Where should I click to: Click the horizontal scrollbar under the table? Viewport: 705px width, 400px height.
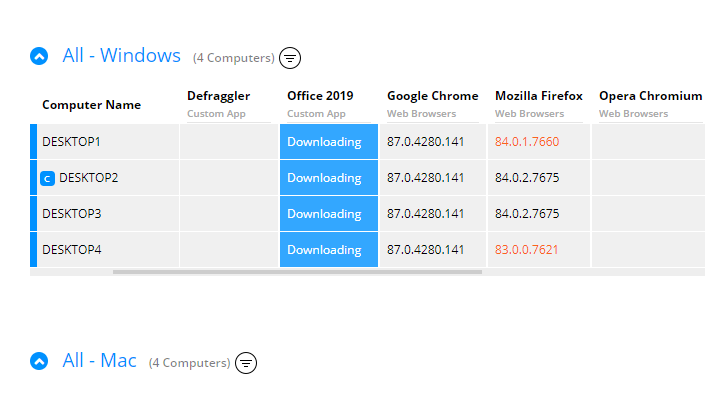coord(298,271)
